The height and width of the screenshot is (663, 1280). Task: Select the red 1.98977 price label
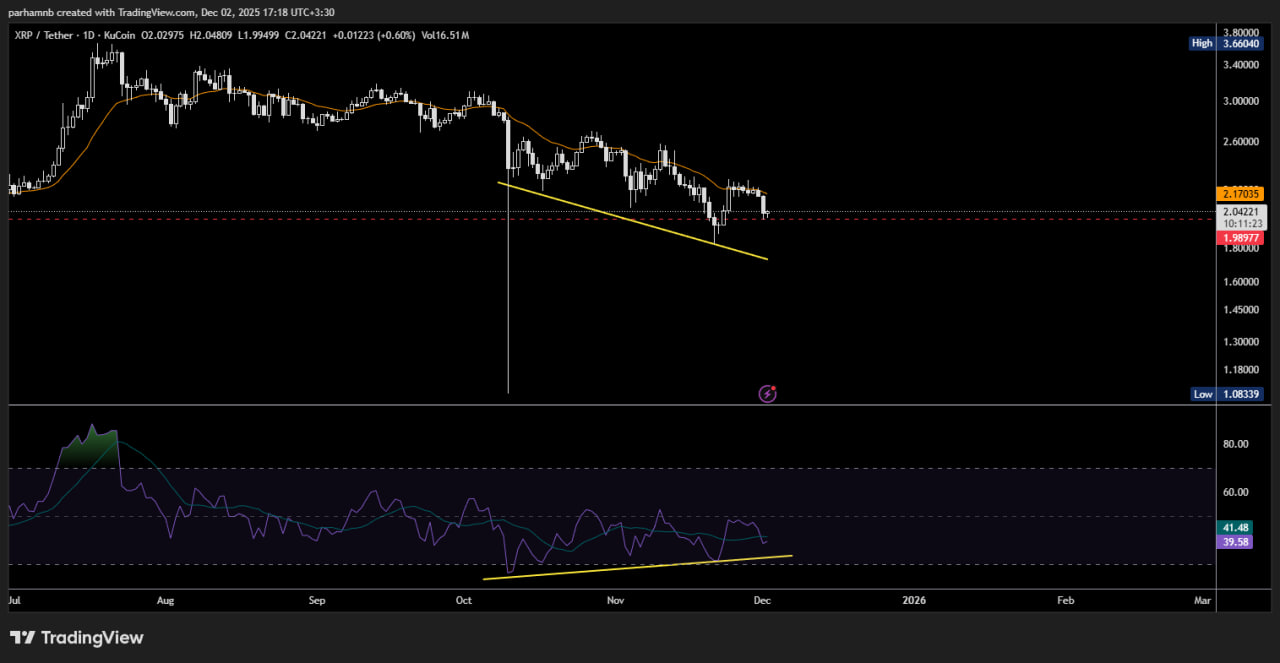[1242, 238]
